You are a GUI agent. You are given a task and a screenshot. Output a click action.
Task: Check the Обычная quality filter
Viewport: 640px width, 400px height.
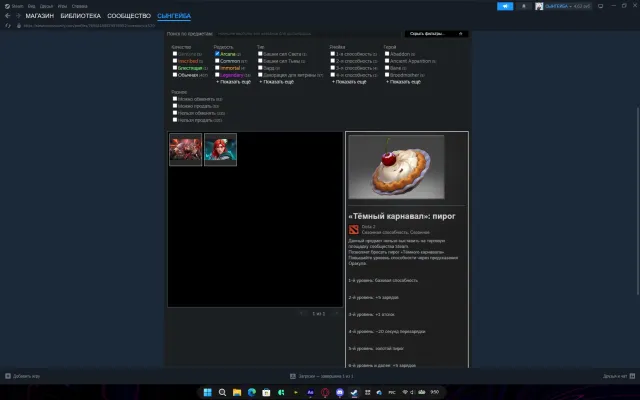coord(175,75)
